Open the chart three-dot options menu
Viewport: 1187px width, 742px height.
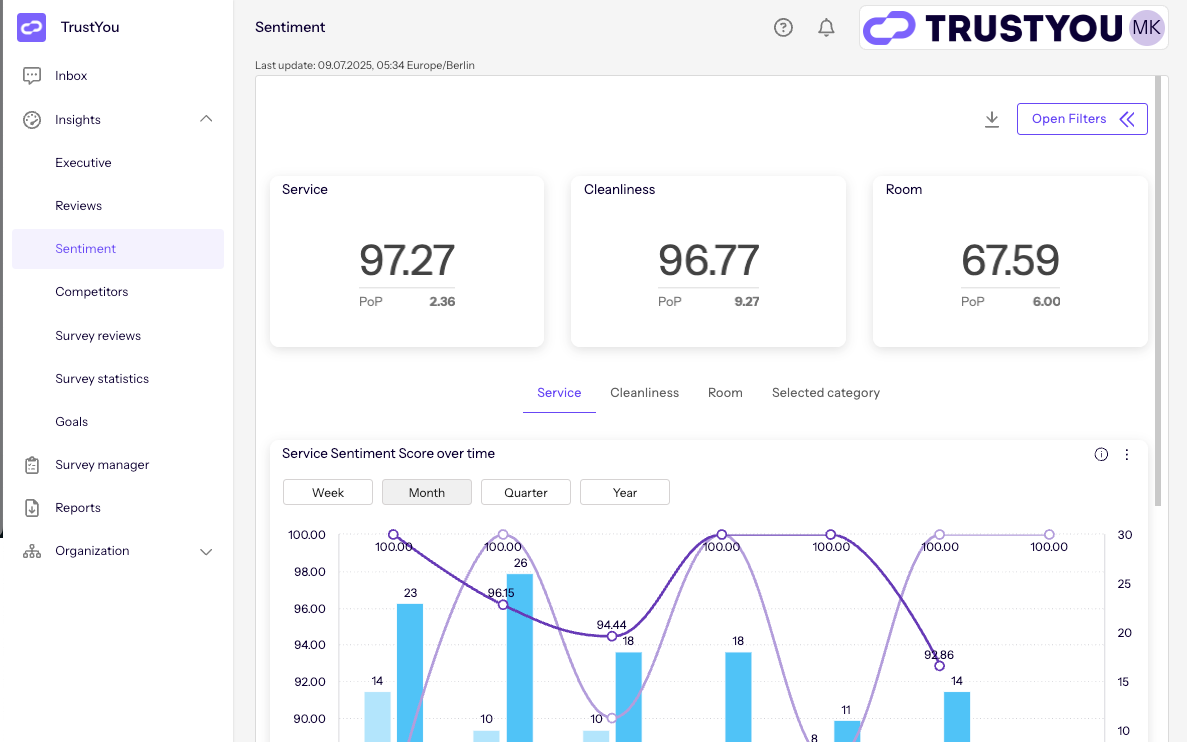1127,454
